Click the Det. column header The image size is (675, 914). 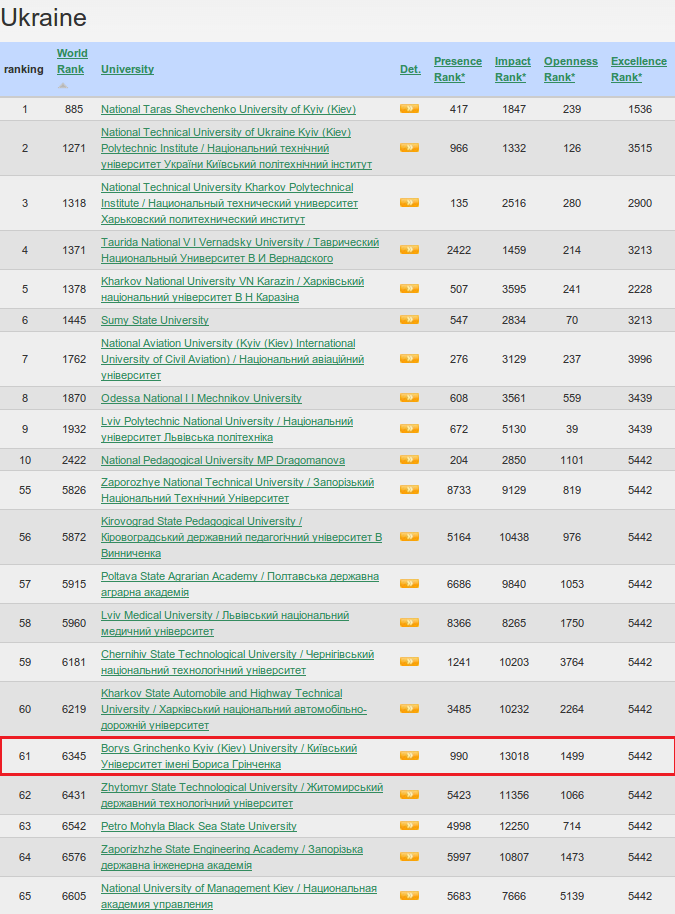coord(410,69)
